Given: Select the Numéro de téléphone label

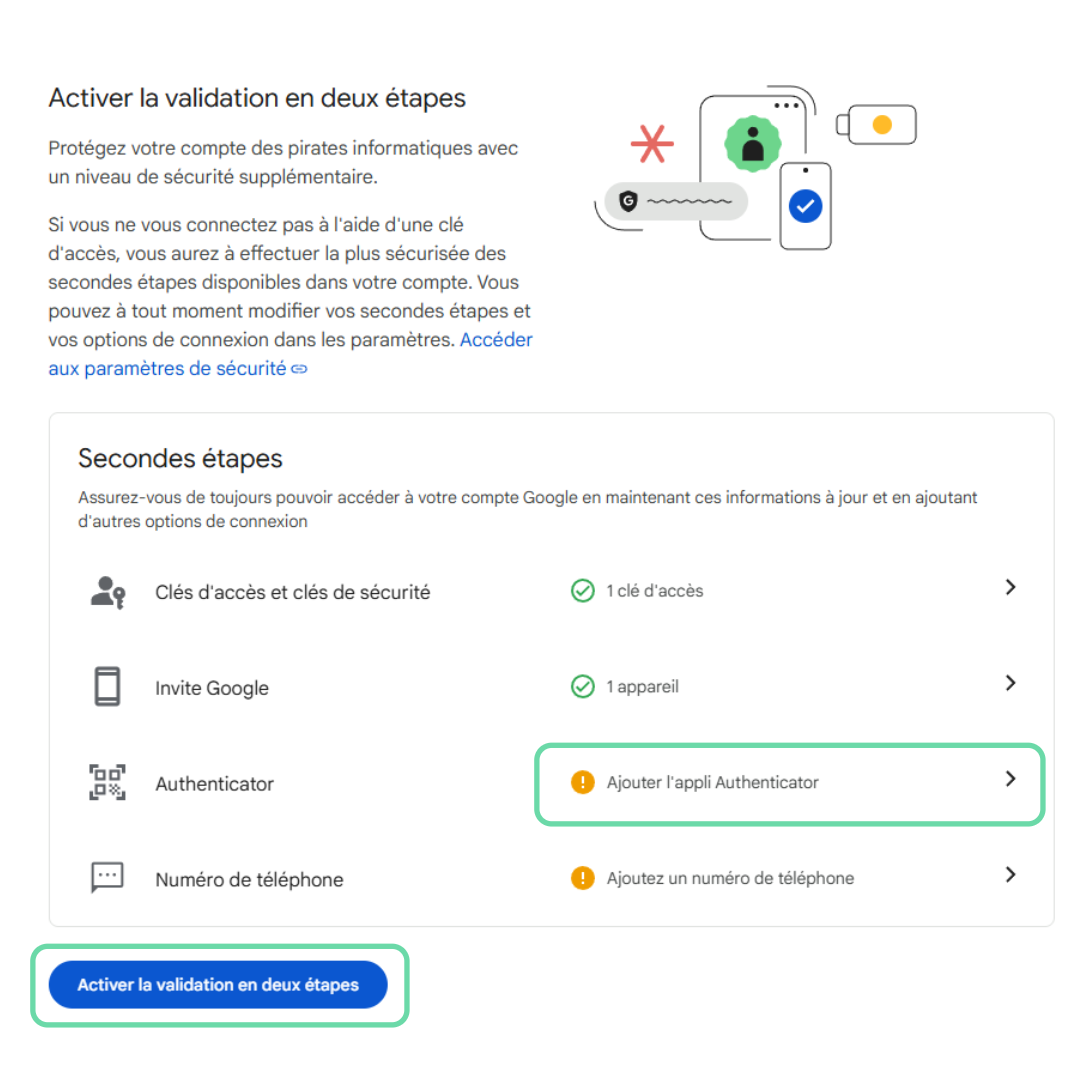Looking at the screenshot, I should 249,880.
